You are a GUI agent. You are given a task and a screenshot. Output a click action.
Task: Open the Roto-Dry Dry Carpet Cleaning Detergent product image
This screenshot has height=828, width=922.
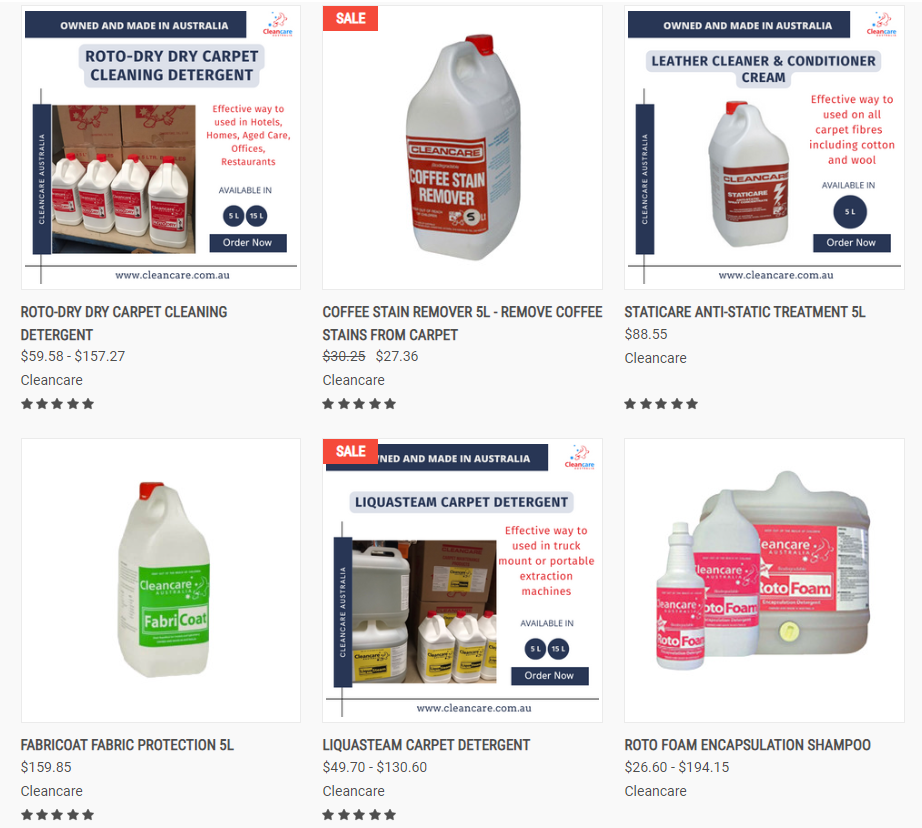[161, 148]
